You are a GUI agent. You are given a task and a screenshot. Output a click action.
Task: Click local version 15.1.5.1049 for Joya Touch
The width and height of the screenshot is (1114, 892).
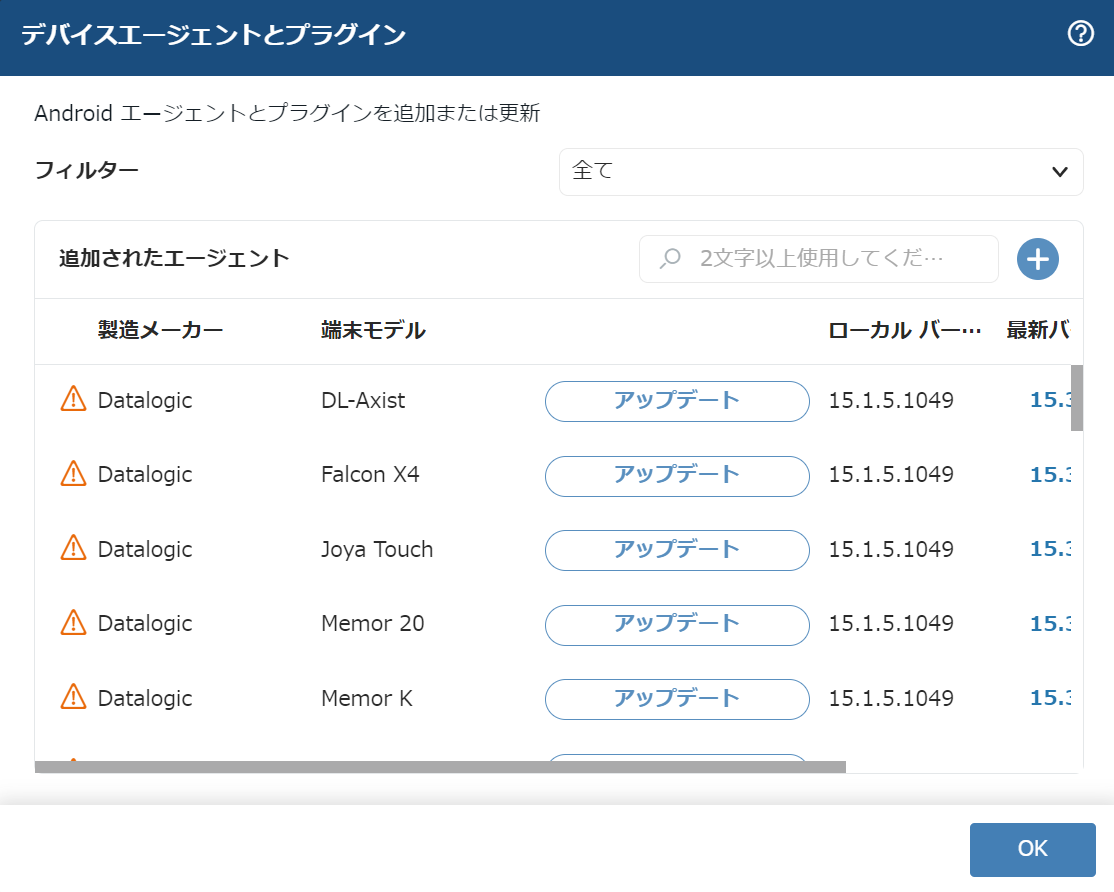(891, 549)
